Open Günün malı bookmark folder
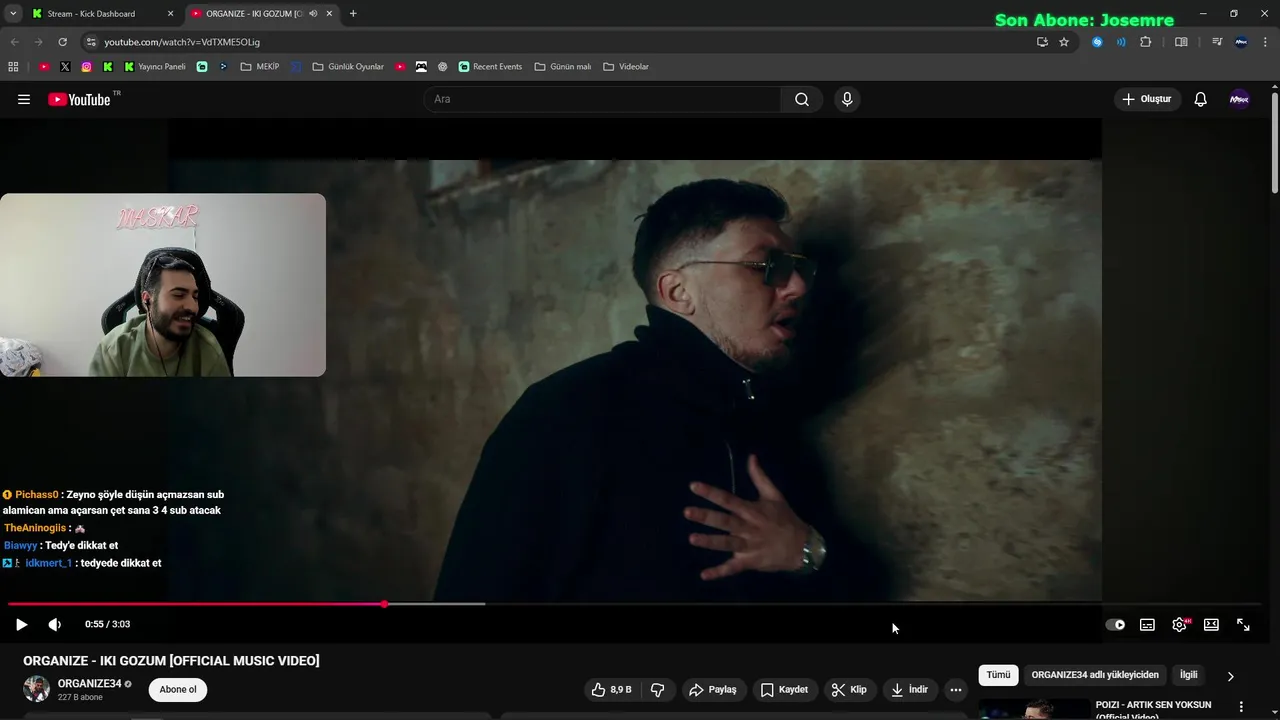 (x=563, y=67)
